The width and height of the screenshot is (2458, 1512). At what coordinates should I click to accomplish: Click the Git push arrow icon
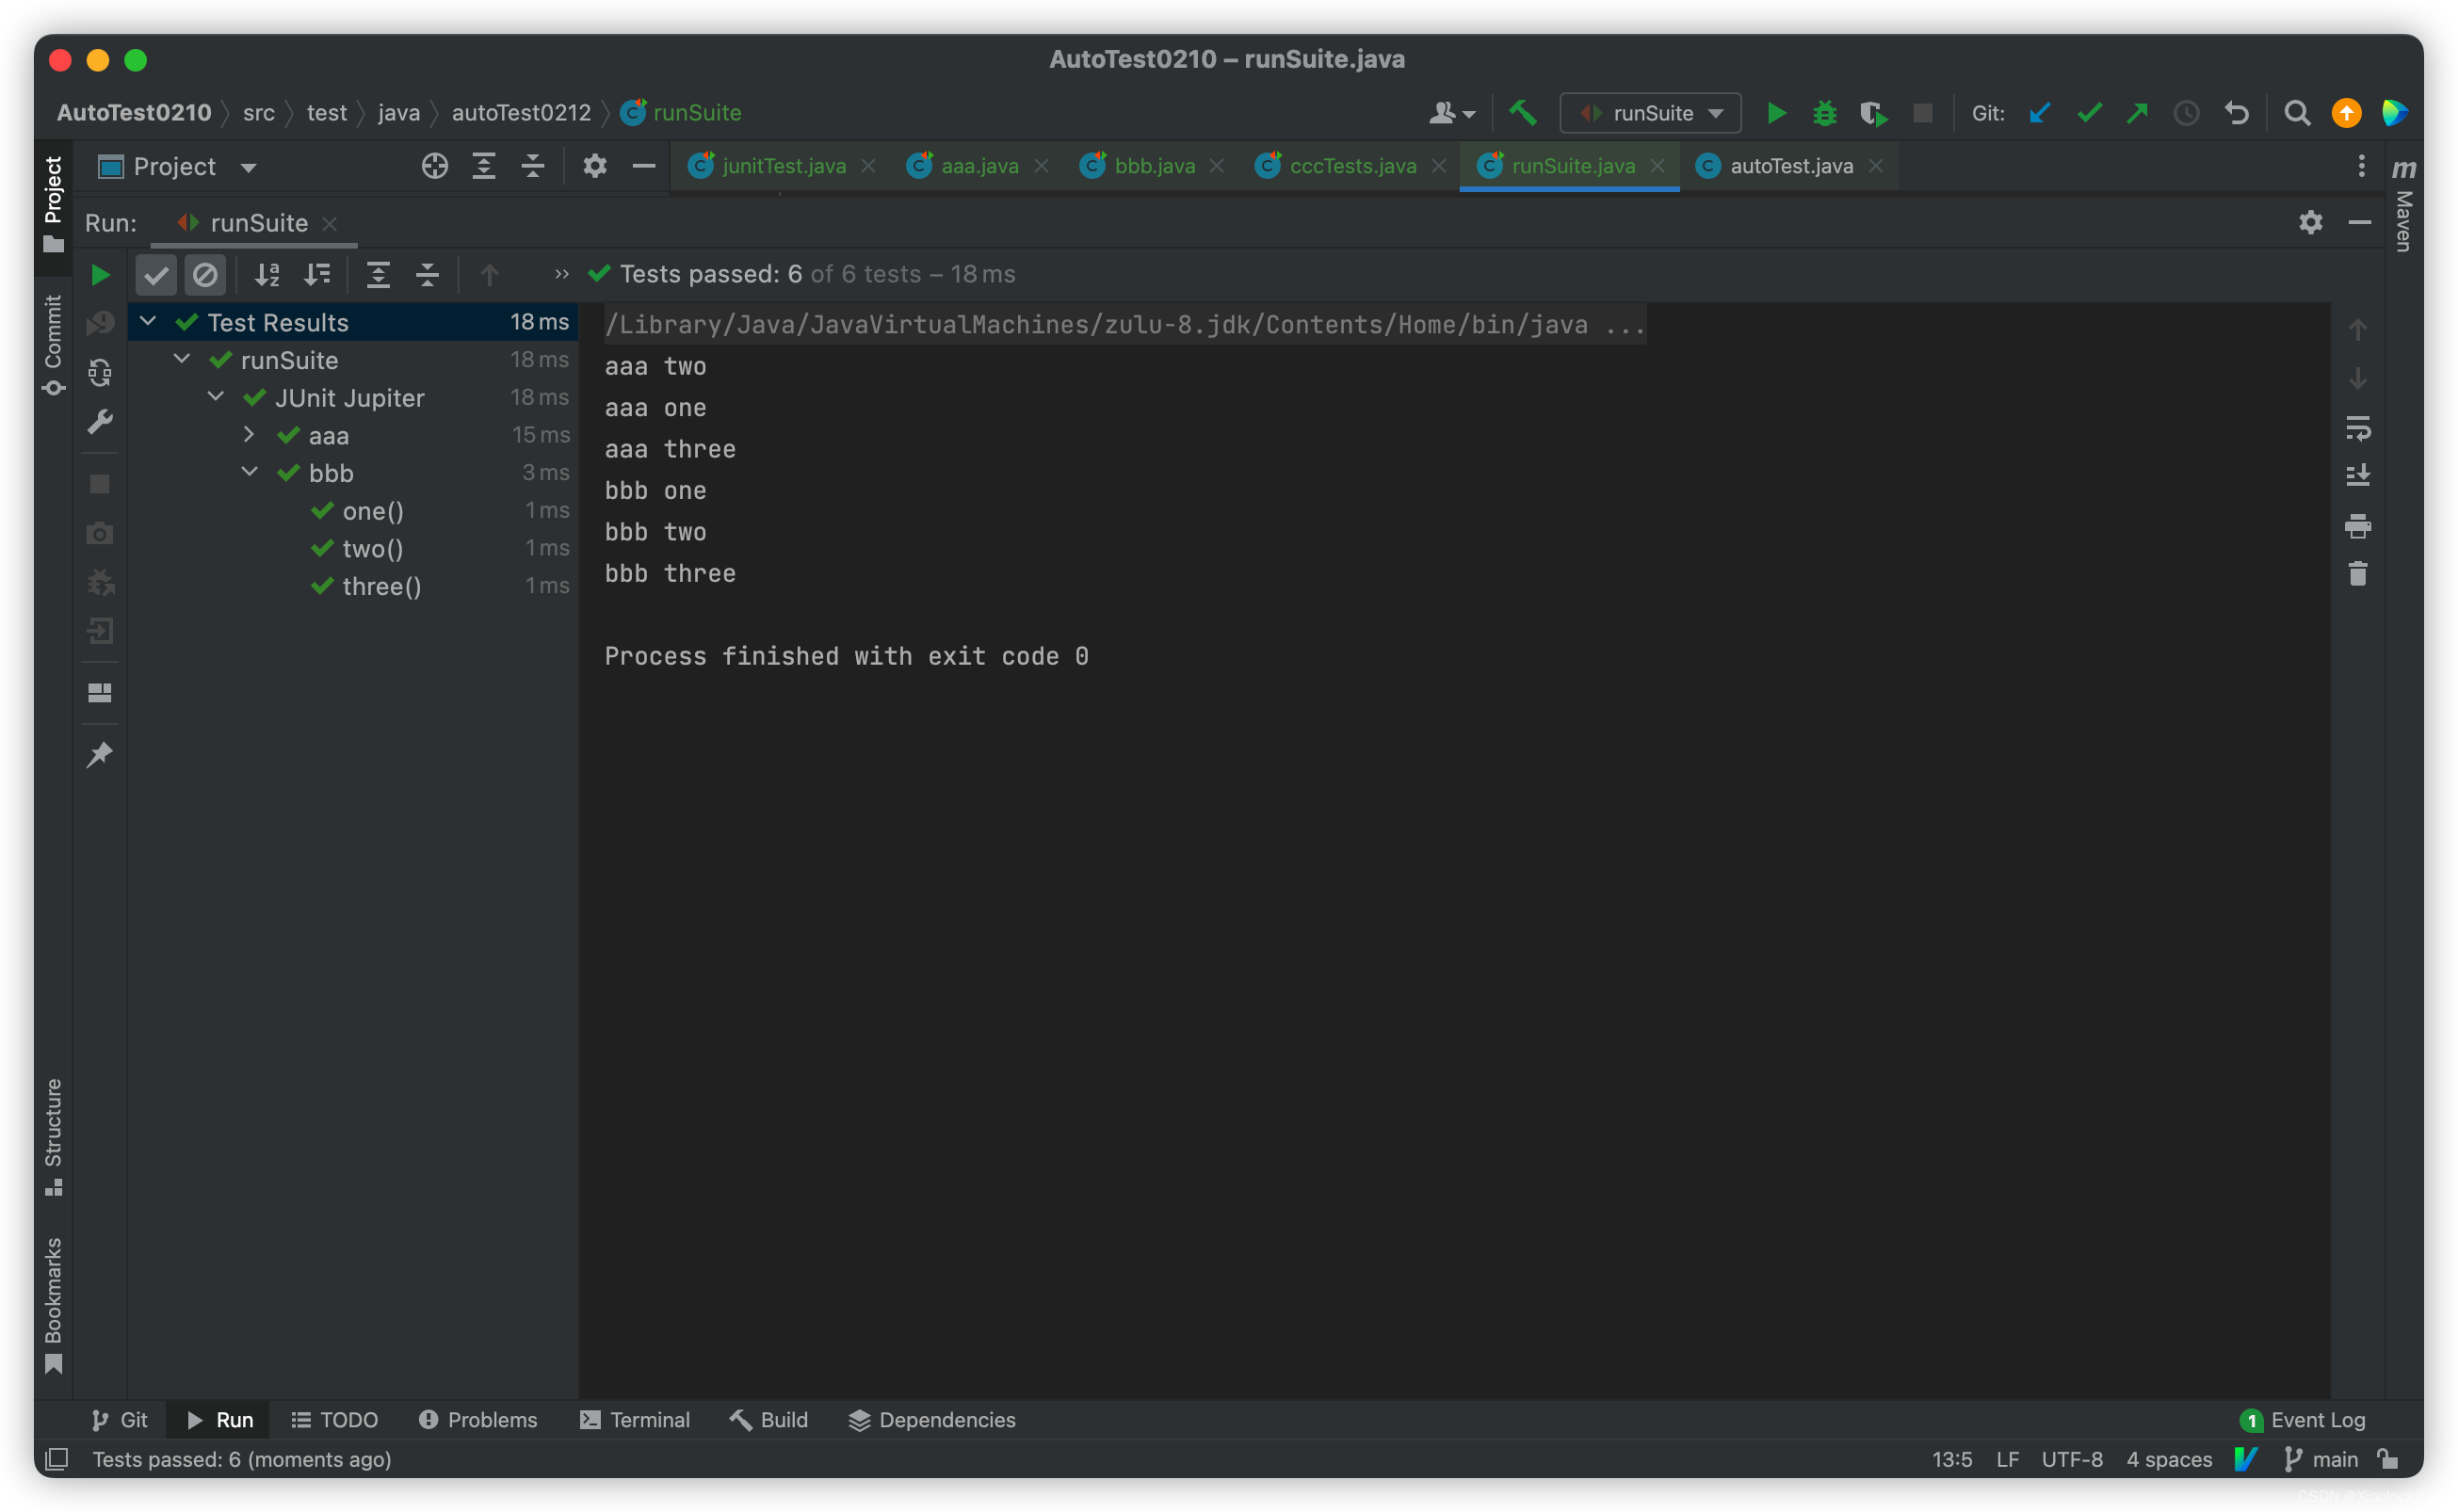coord(2137,113)
